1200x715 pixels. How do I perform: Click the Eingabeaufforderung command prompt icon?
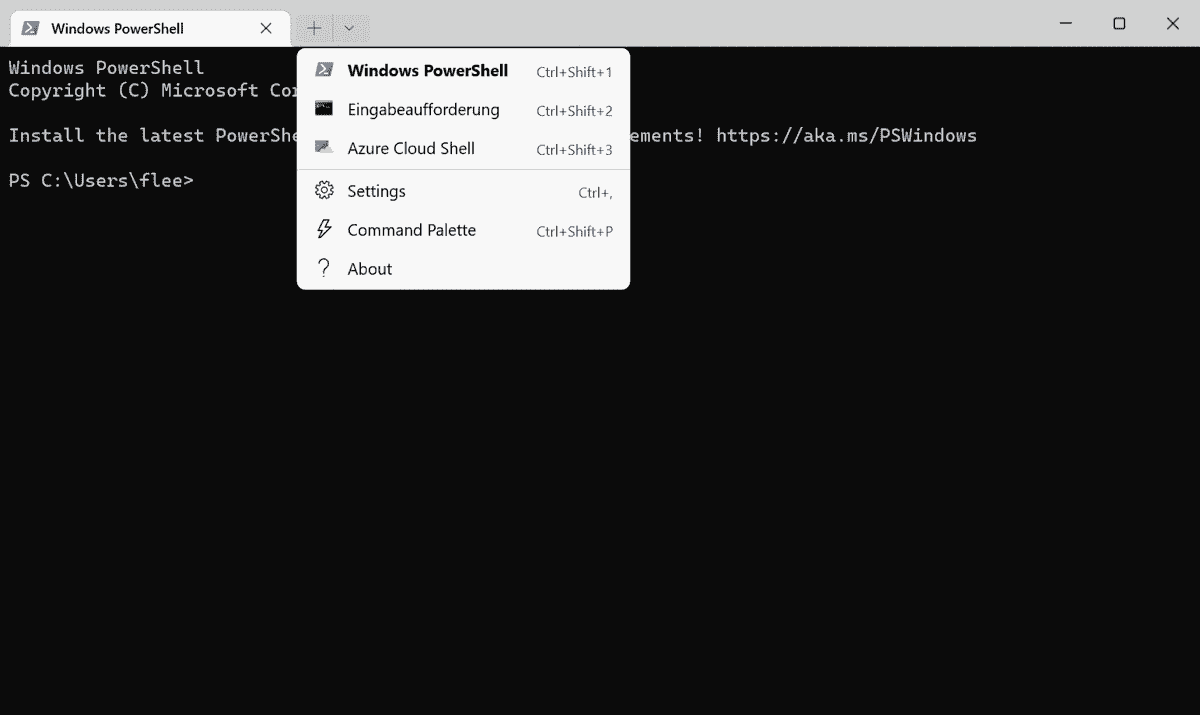(x=323, y=109)
